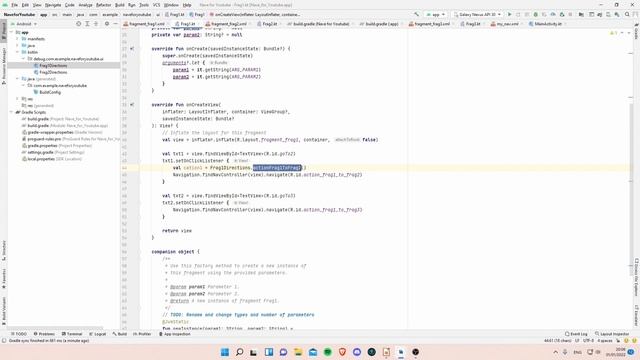Viewport: 640px width, 360px height.
Task: Open the Problems tool window
Action: coord(44,334)
